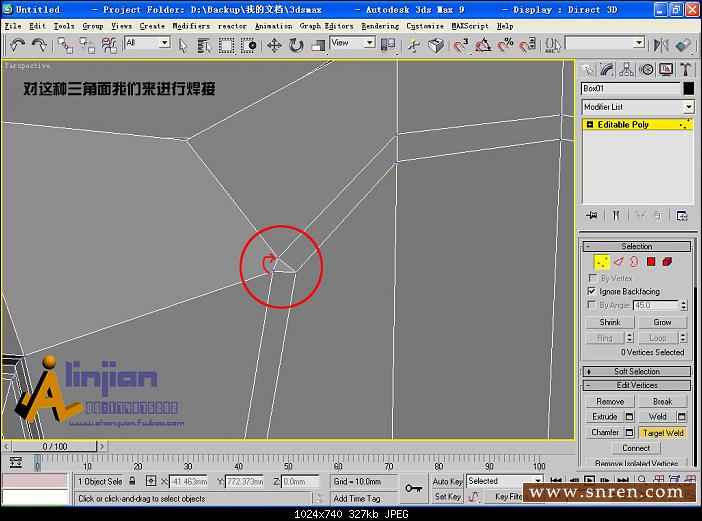Viewport: 702px width, 521px height.
Task: Select the Element sub-object level
Action: pyautogui.click(x=667, y=262)
